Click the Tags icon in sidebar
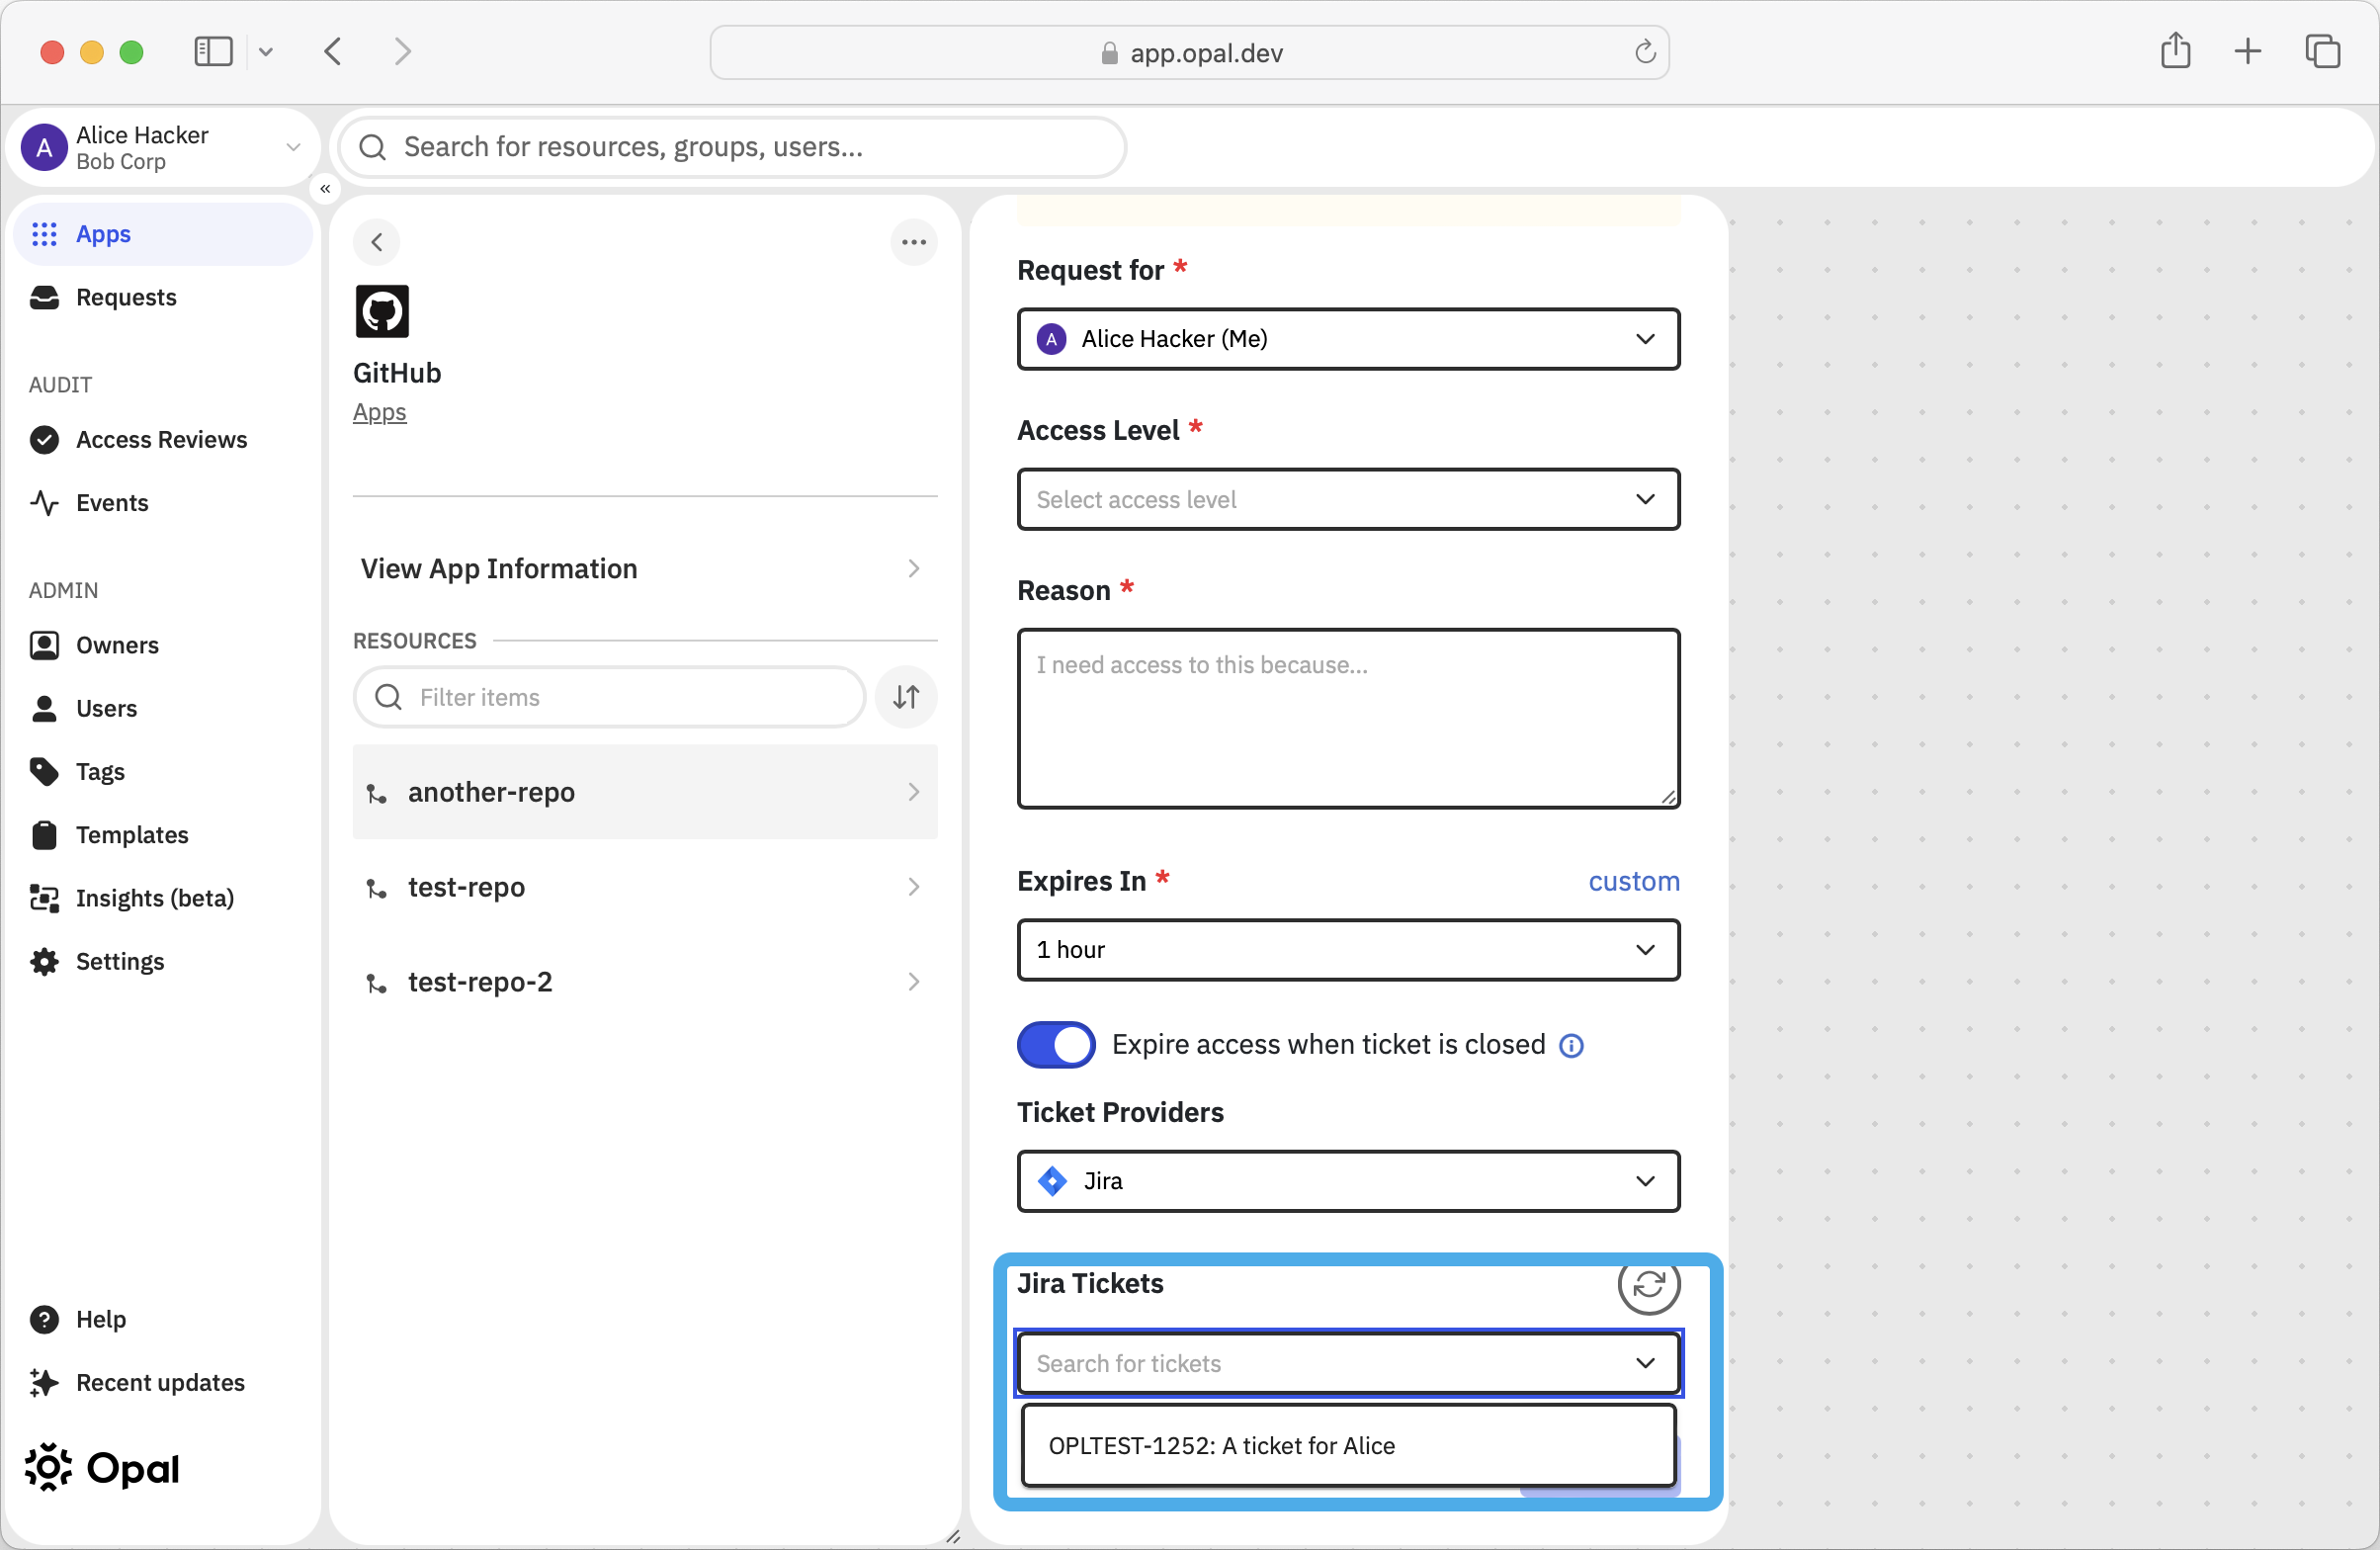 [x=44, y=771]
